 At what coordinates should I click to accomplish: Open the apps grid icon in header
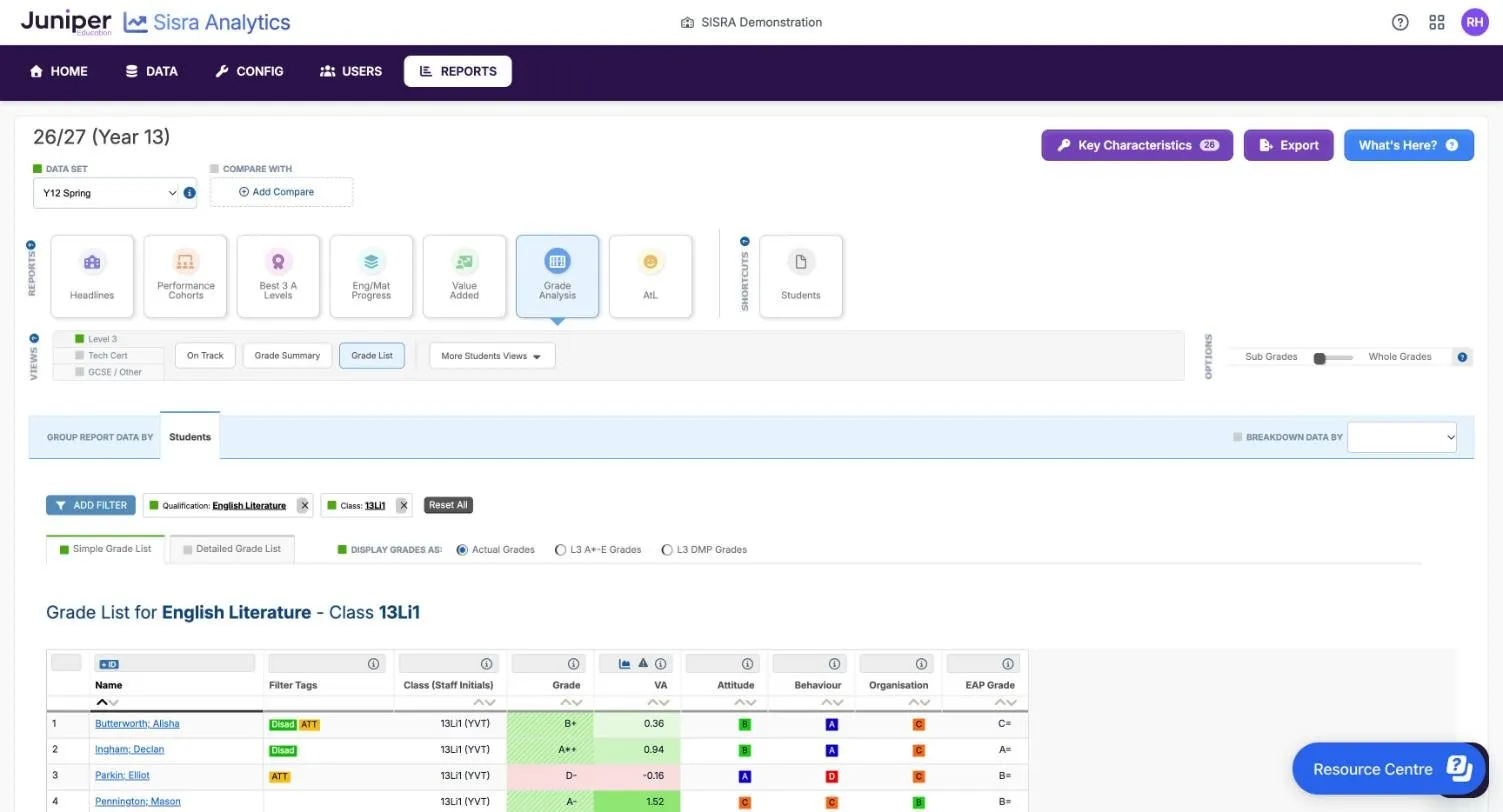click(x=1437, y=22)
